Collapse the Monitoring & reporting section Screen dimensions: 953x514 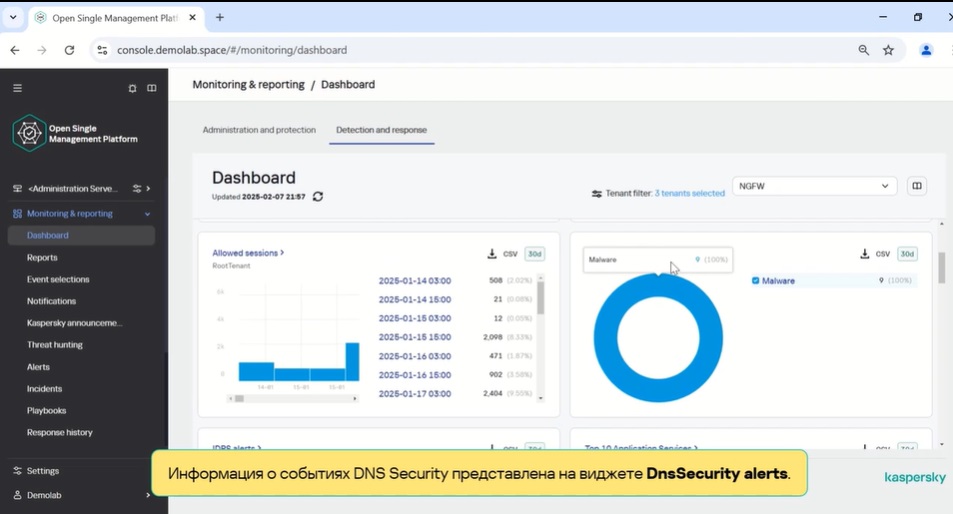tap(147, 214)
